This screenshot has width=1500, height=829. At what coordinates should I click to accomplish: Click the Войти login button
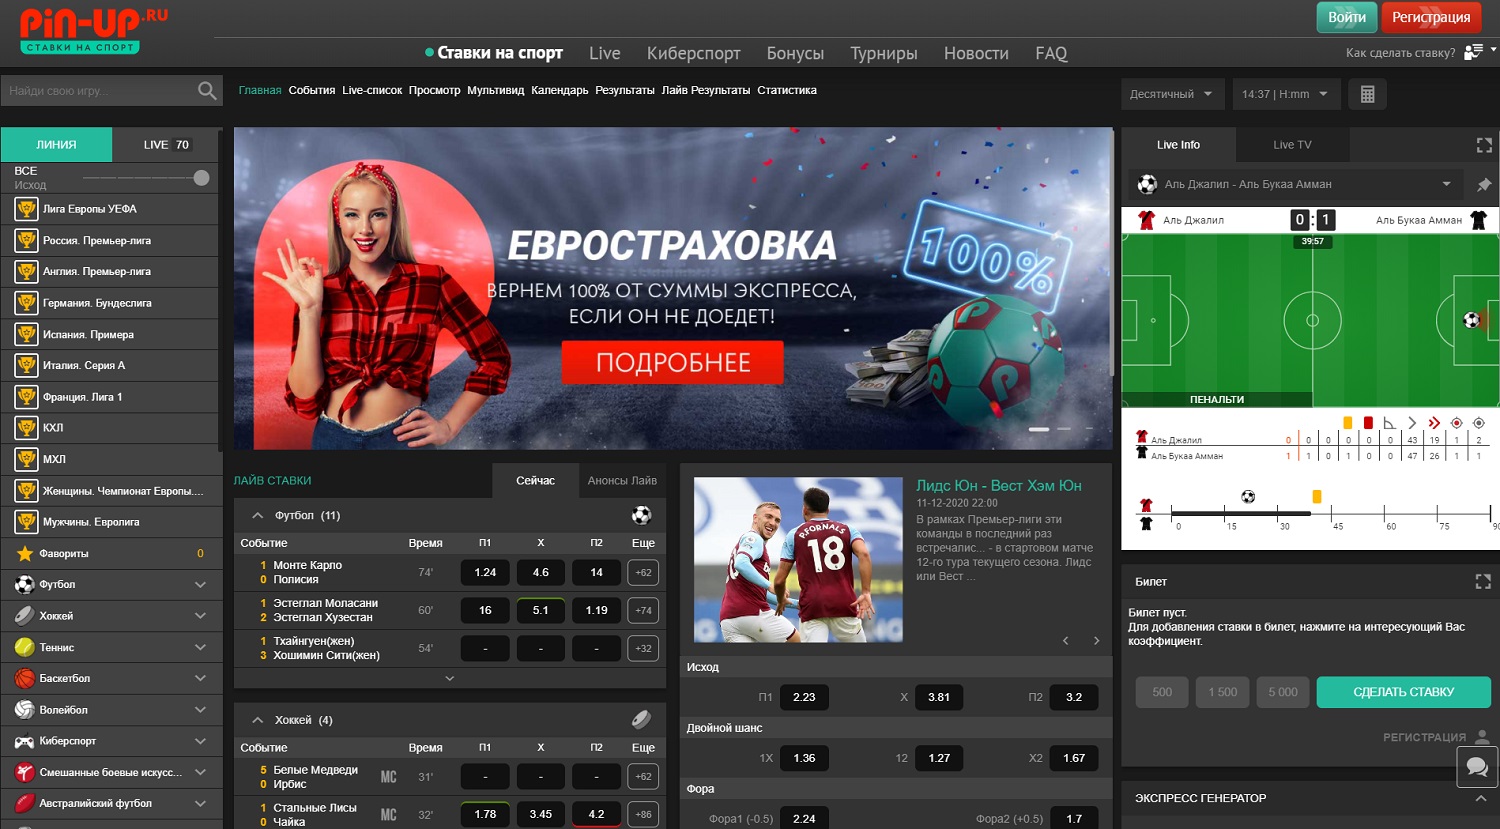pyautogui.click(x=1346, y=17)
